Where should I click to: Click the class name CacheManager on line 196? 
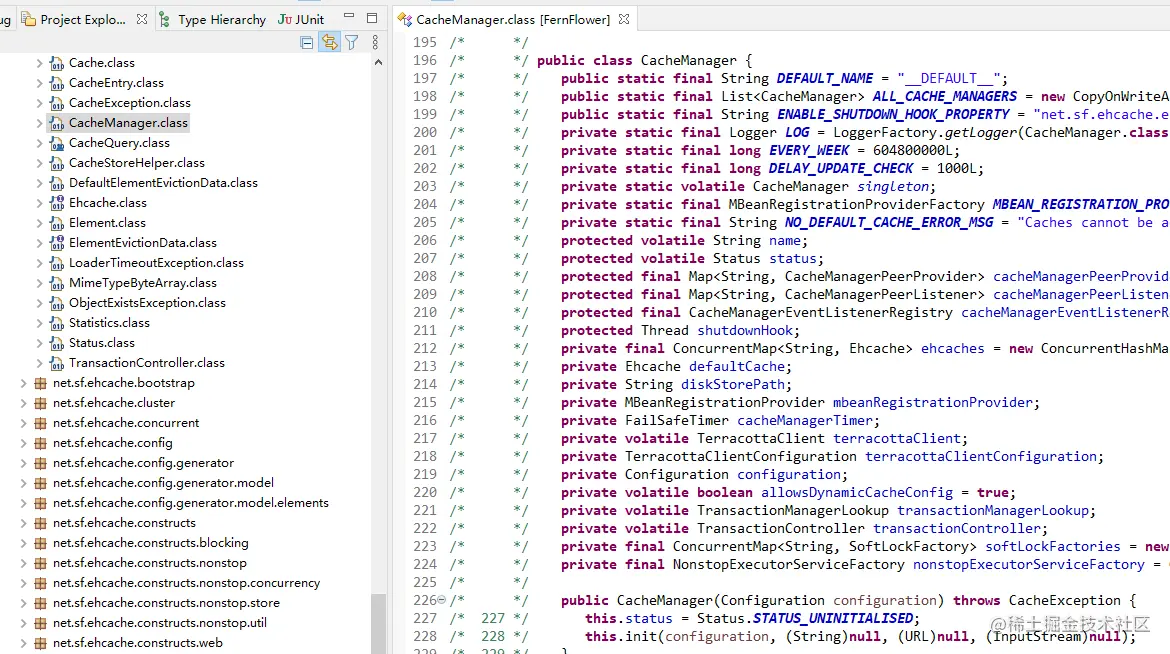coord(689,60)
